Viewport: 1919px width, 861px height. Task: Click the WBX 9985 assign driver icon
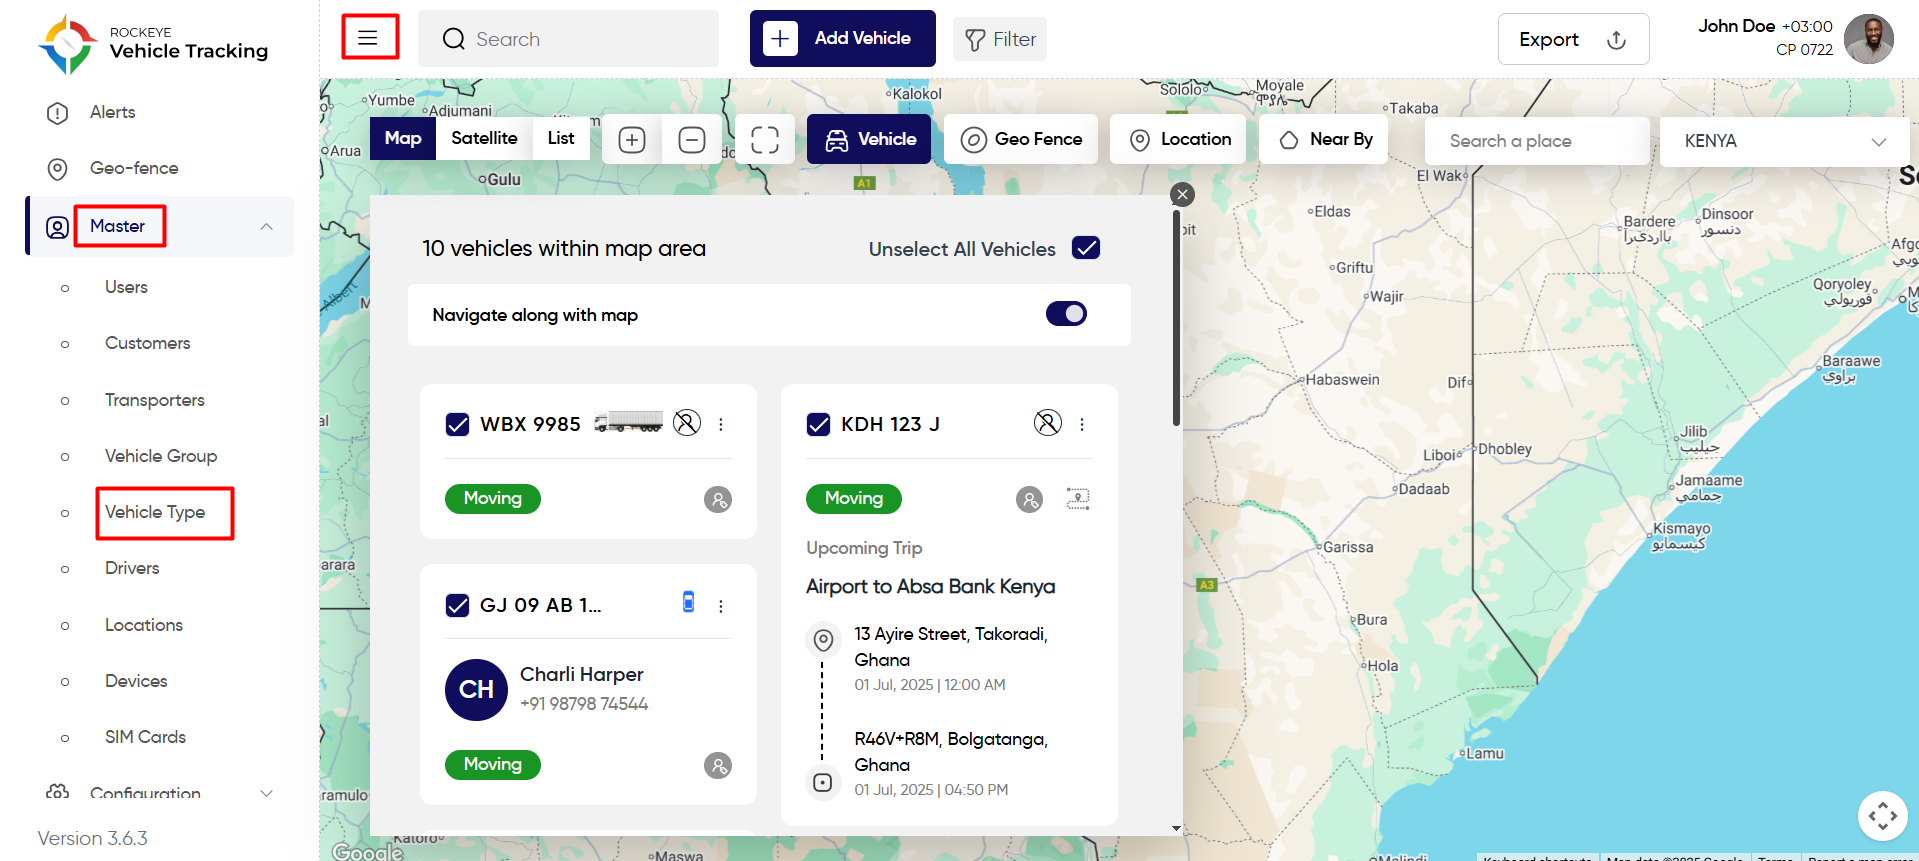click(x=718, y=499)
